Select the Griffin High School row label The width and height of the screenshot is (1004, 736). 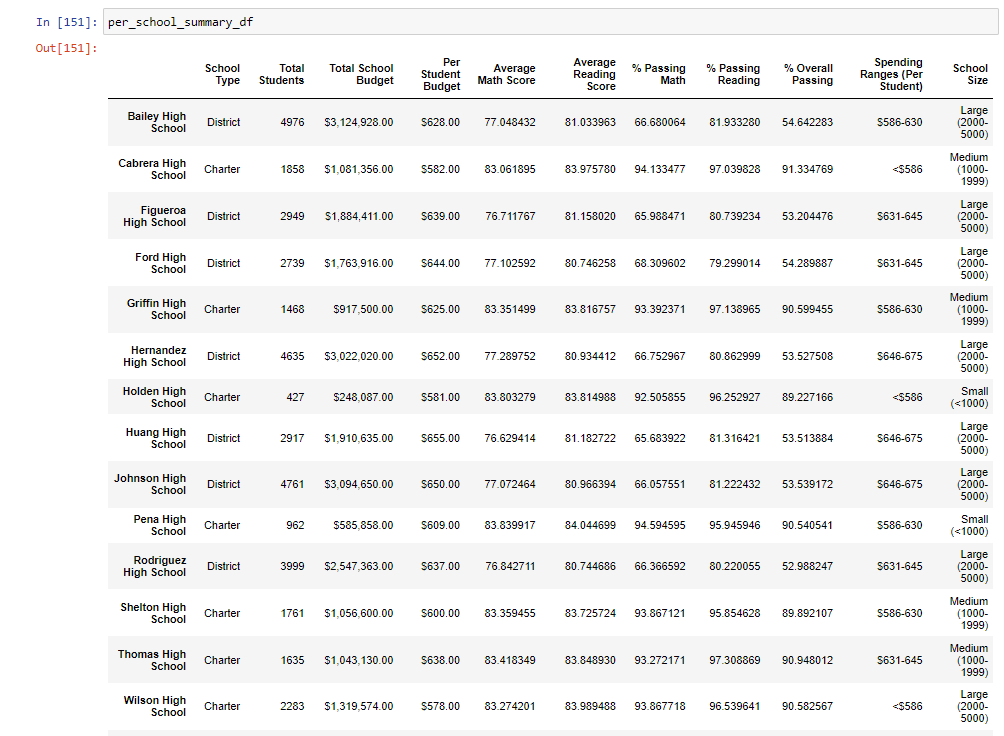coord(156,309)
